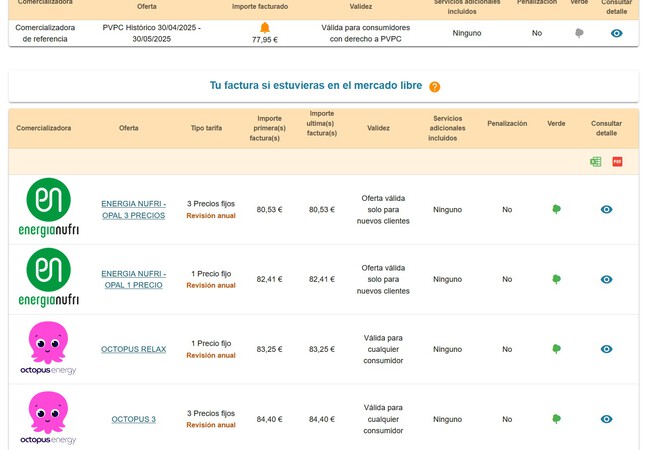Click Octopus Energy logo in RELAX row
Viewport: 650px width, 450px height.
point(48,348)
